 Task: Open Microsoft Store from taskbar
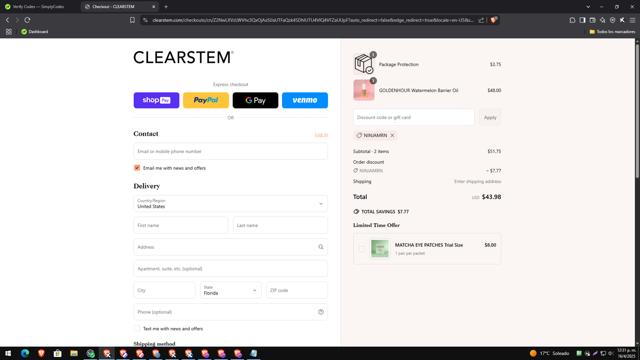pyautogui.click(x=58, y=353)
